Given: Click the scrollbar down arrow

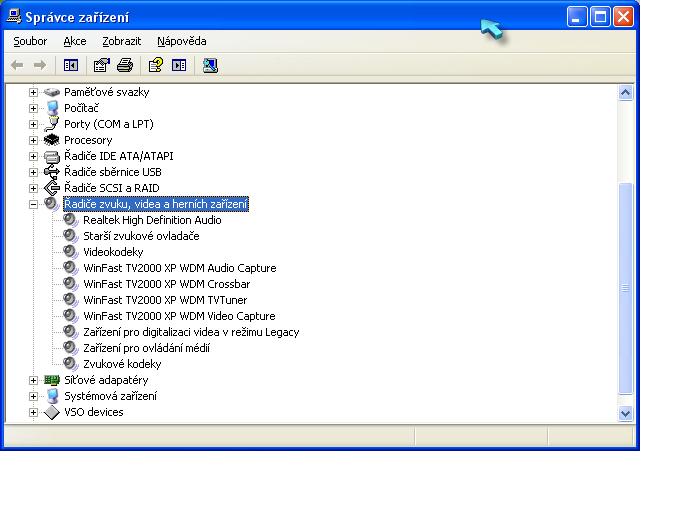Looking at the screenshot, I should (x=625, y=413).
